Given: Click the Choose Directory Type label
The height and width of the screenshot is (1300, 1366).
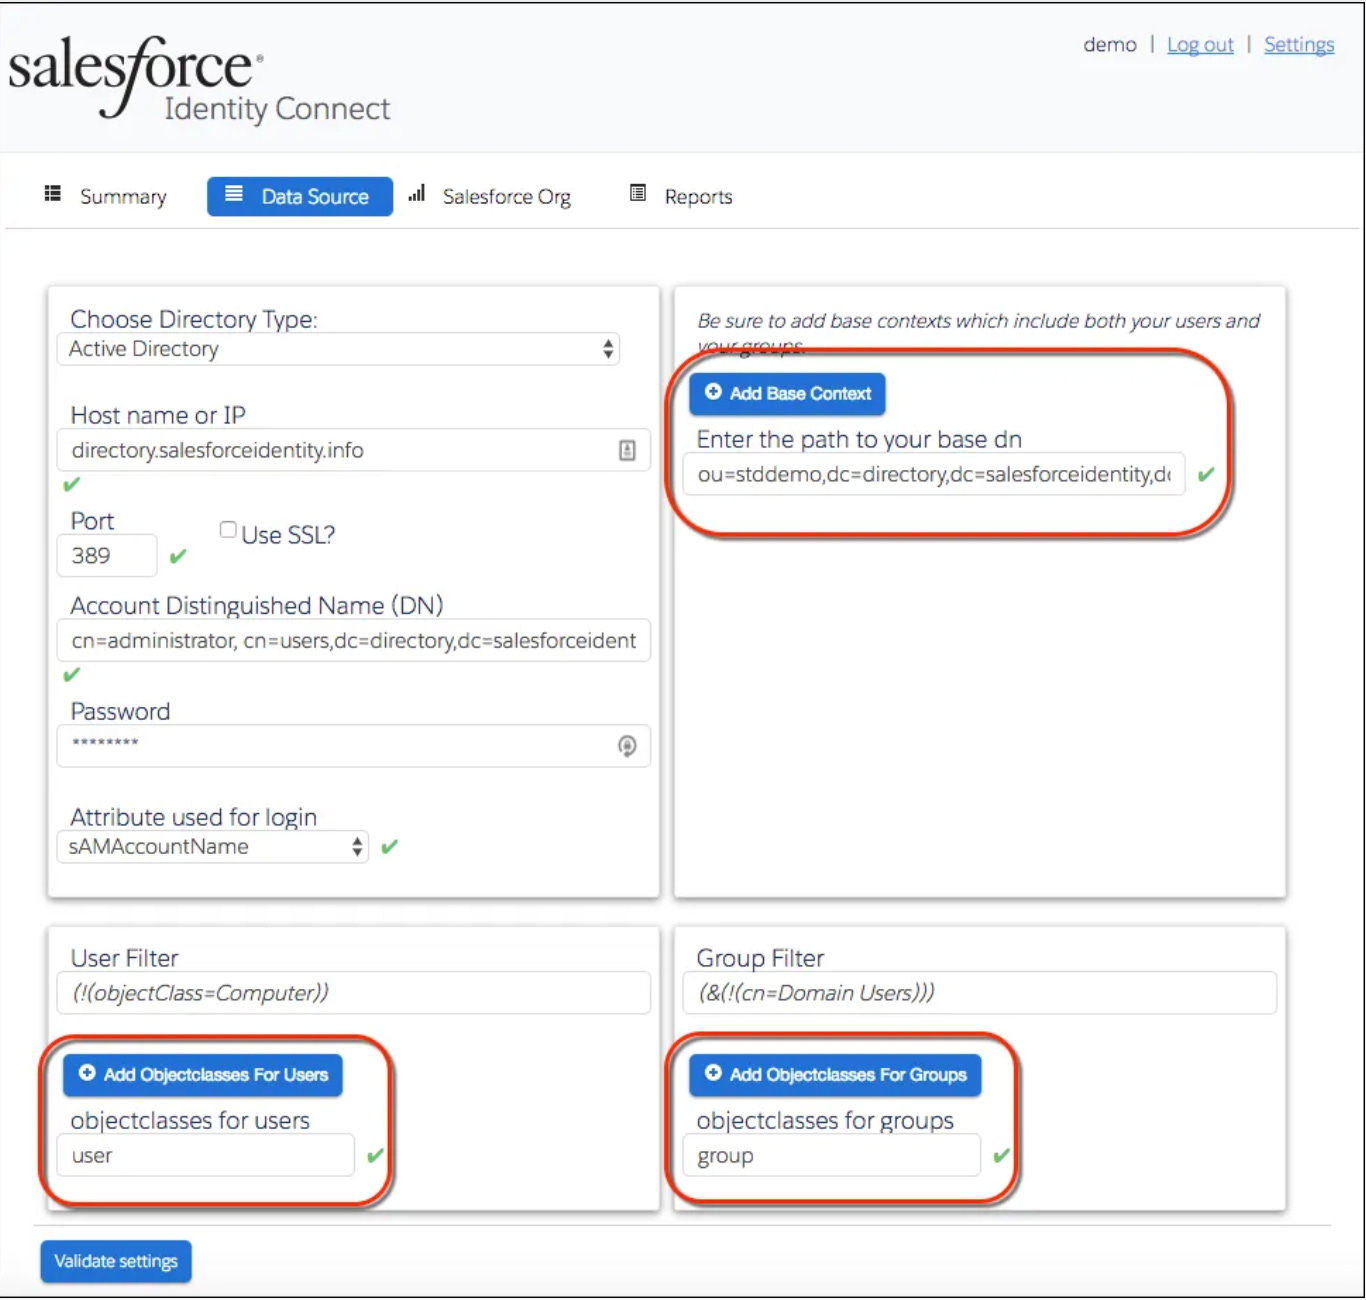Looking at the screenshot, I should (x=194, y=319).
